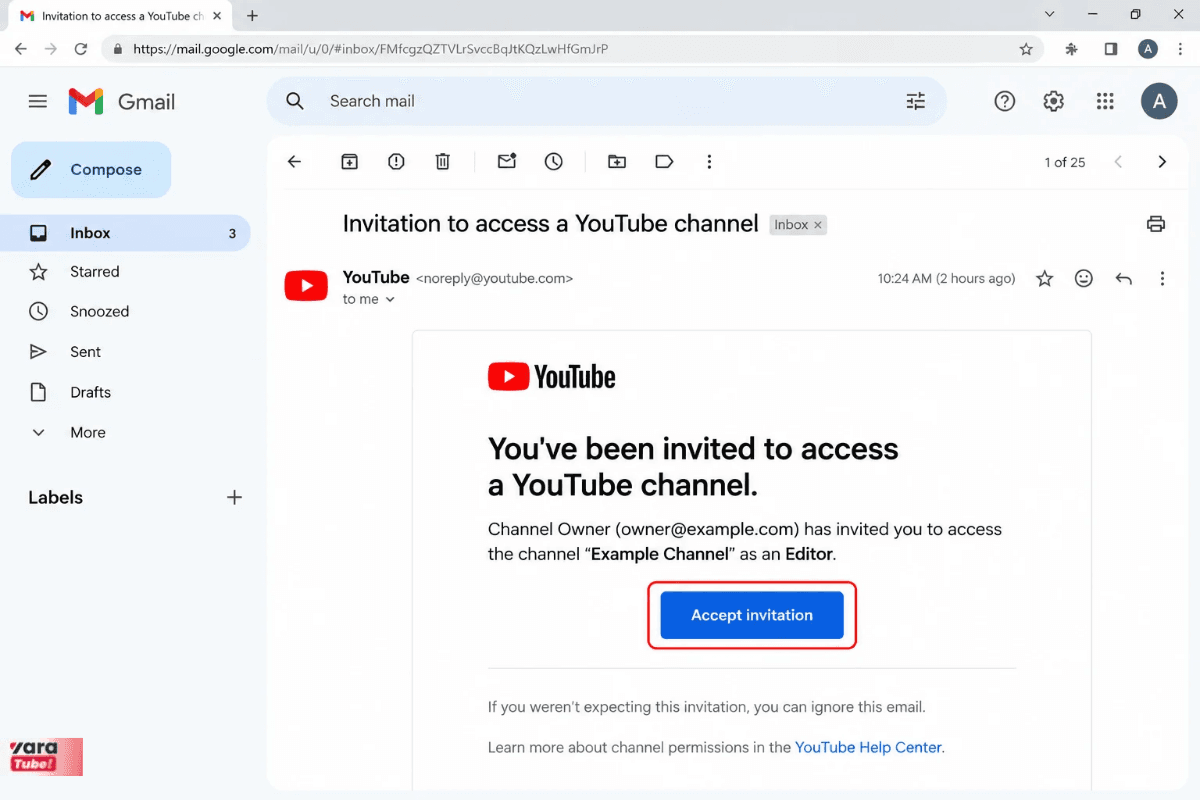The image size is (1200, 800).
Task: Go to the next email with the right chevron
Action: point(1162,162)
